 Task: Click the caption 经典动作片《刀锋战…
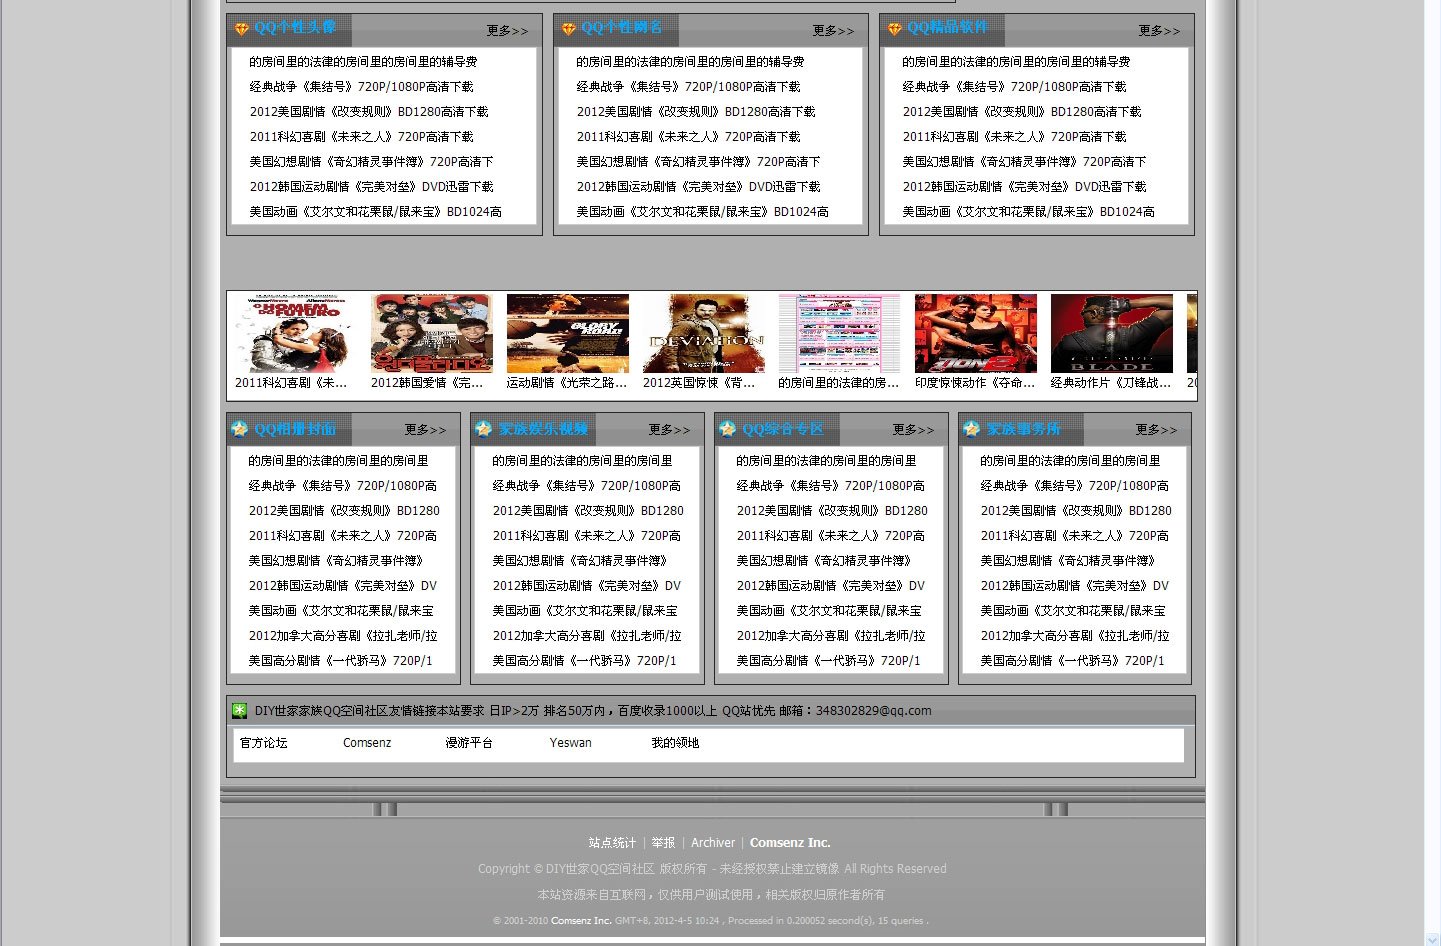1111,383
